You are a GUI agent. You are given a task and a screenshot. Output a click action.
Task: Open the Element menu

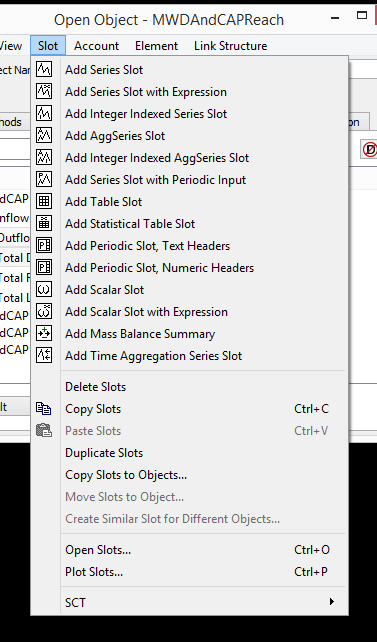pyautogui.click(x=156, y=45)
